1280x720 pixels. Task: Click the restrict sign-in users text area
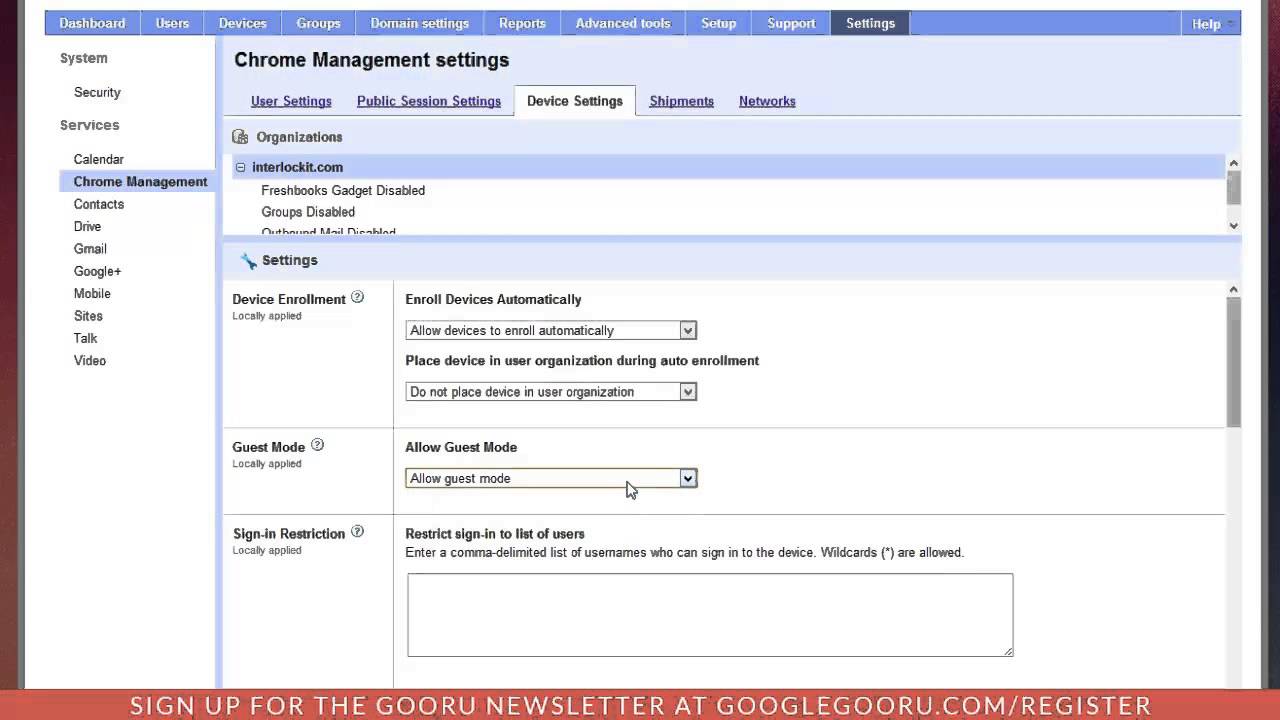click(710, 615)
